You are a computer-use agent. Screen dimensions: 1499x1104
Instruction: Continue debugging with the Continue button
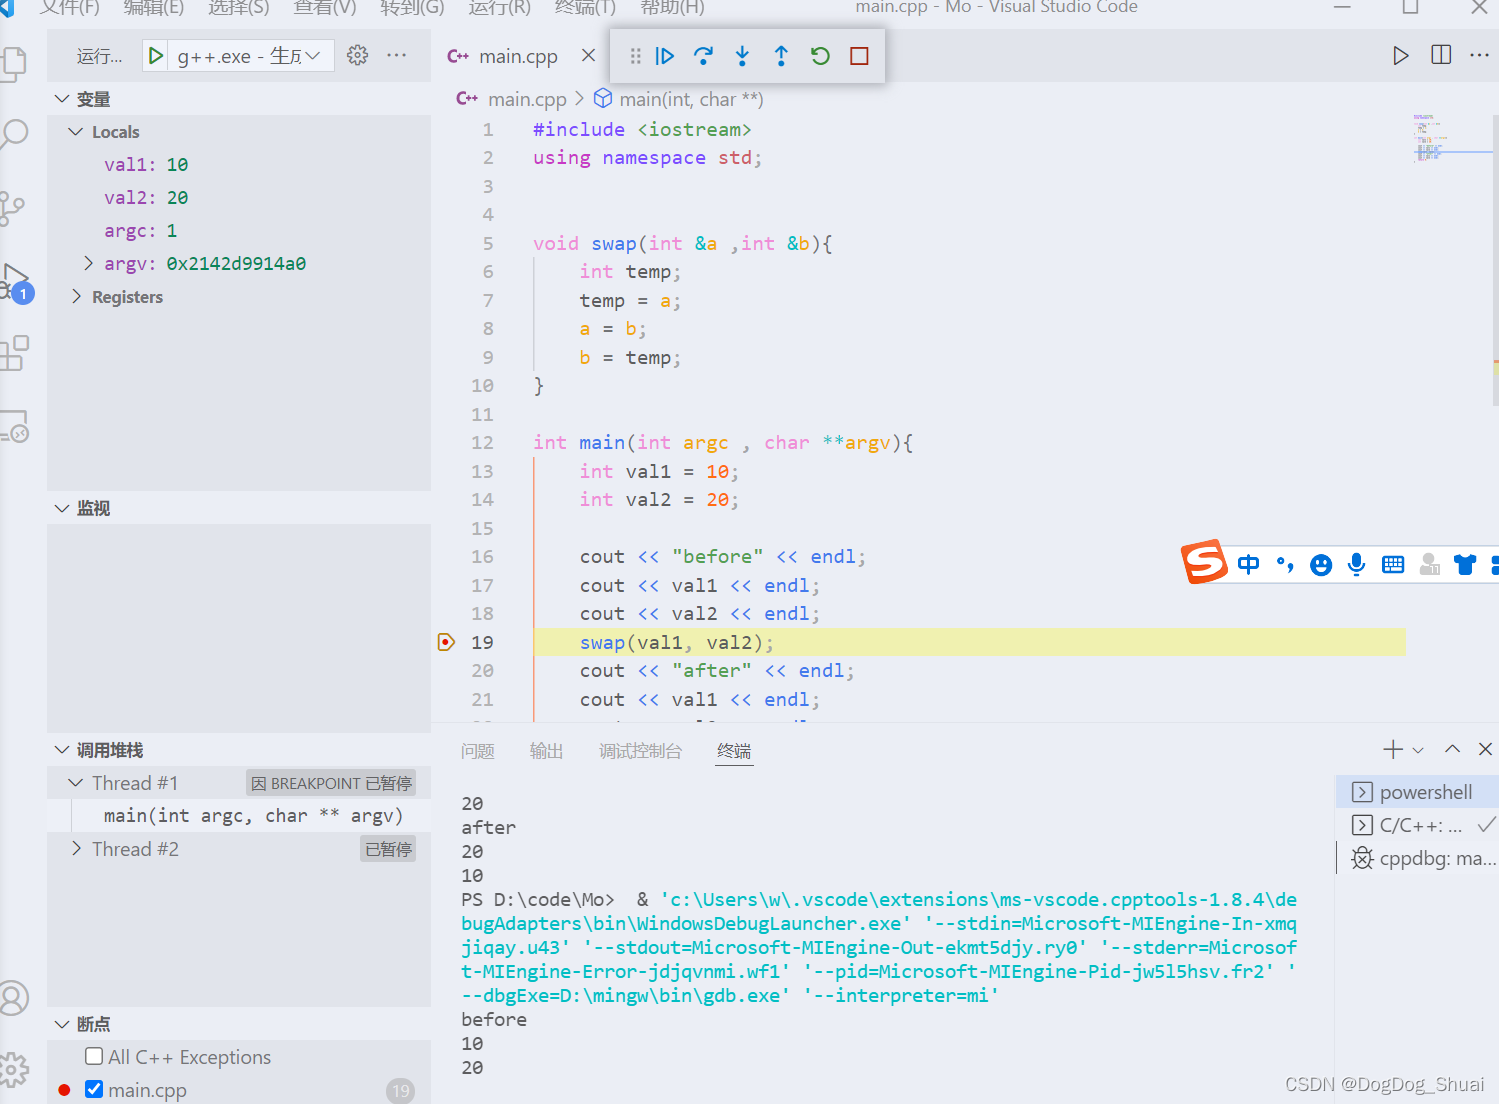(665, 56)
